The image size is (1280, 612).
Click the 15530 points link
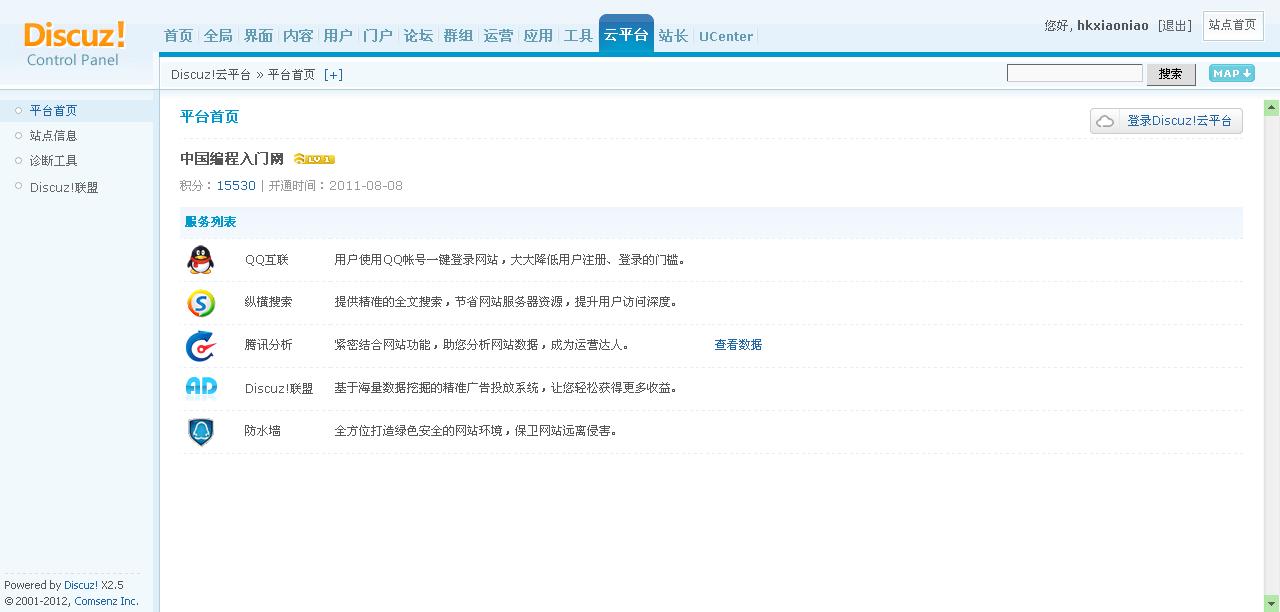pyautogui.click(x=236, y=186)
